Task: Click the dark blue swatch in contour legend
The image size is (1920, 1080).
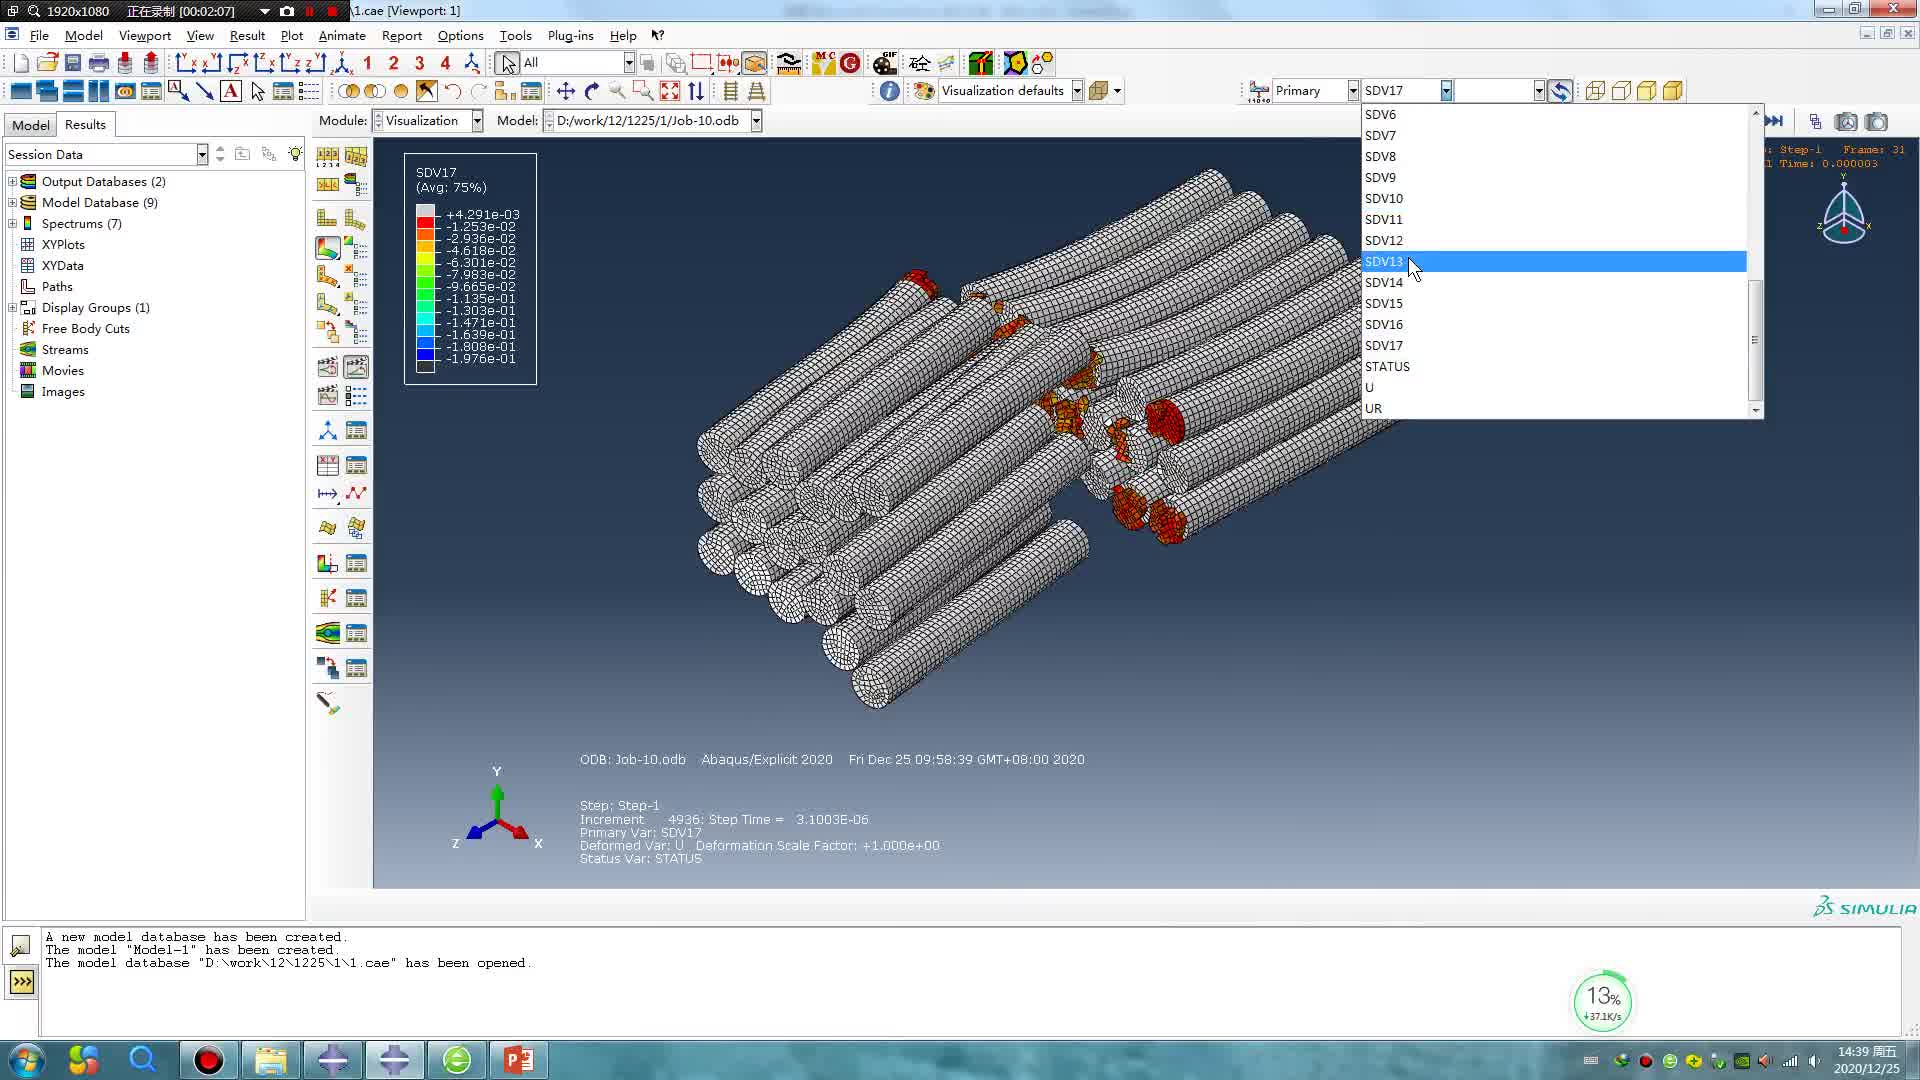Action: [x=425, y=354]
